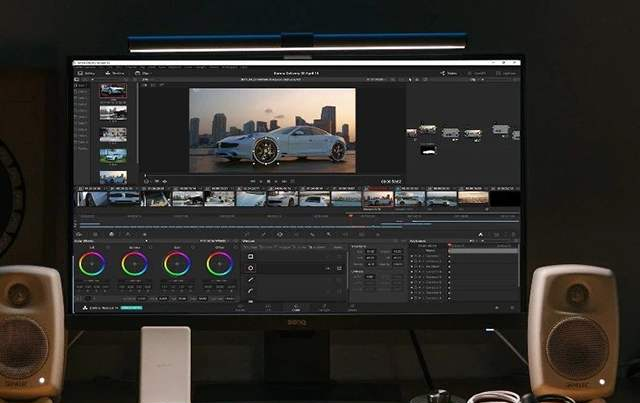Viewport: 640px width, 403px height.
Task: Open the Motion Effects palette
Action: tap(144, 234)
